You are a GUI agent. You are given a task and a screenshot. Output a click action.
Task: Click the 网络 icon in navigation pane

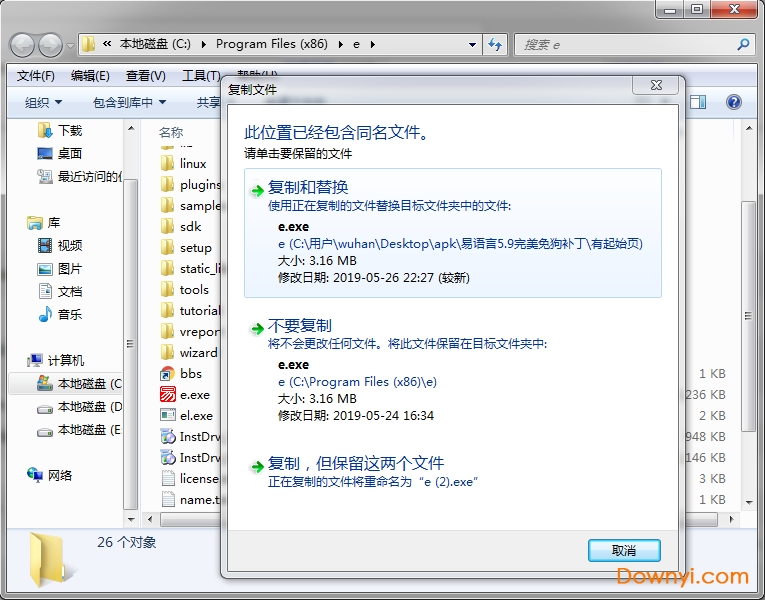(x=36, y=475)
